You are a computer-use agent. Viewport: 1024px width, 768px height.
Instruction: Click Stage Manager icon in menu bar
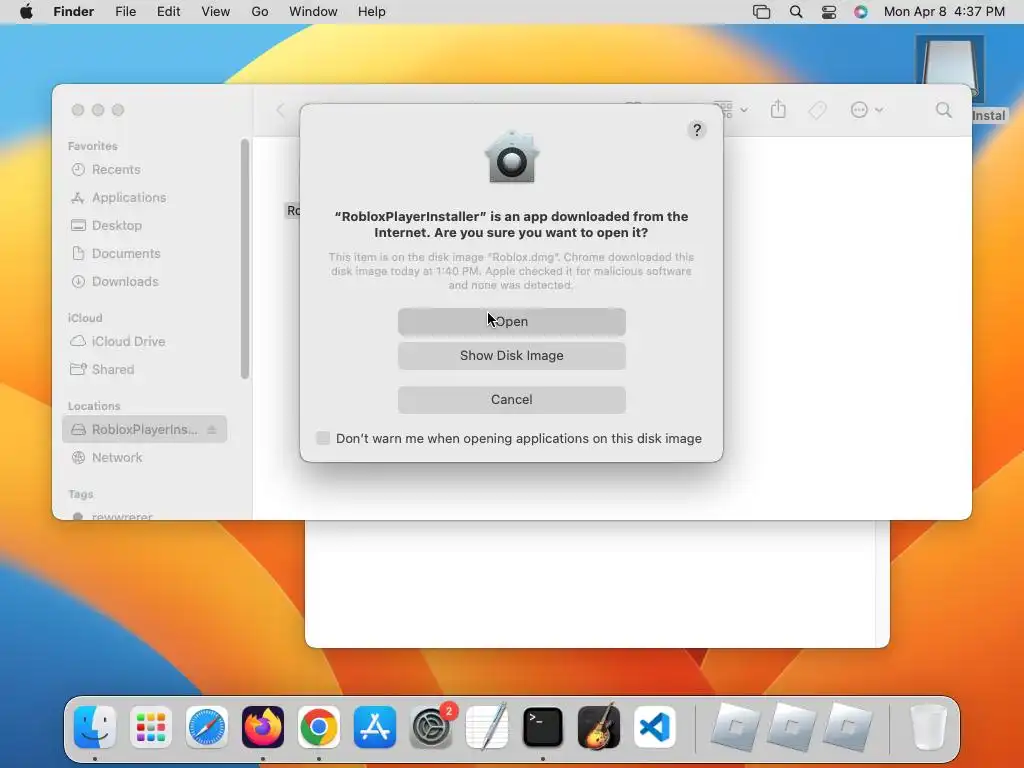click(x=761, y=12)
